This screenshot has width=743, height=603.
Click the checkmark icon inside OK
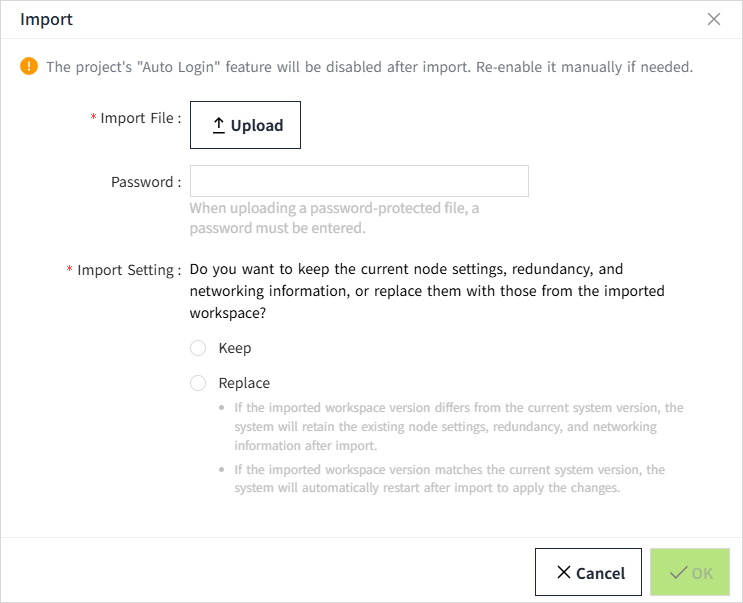pyautogui.click(x=679, y=573)
